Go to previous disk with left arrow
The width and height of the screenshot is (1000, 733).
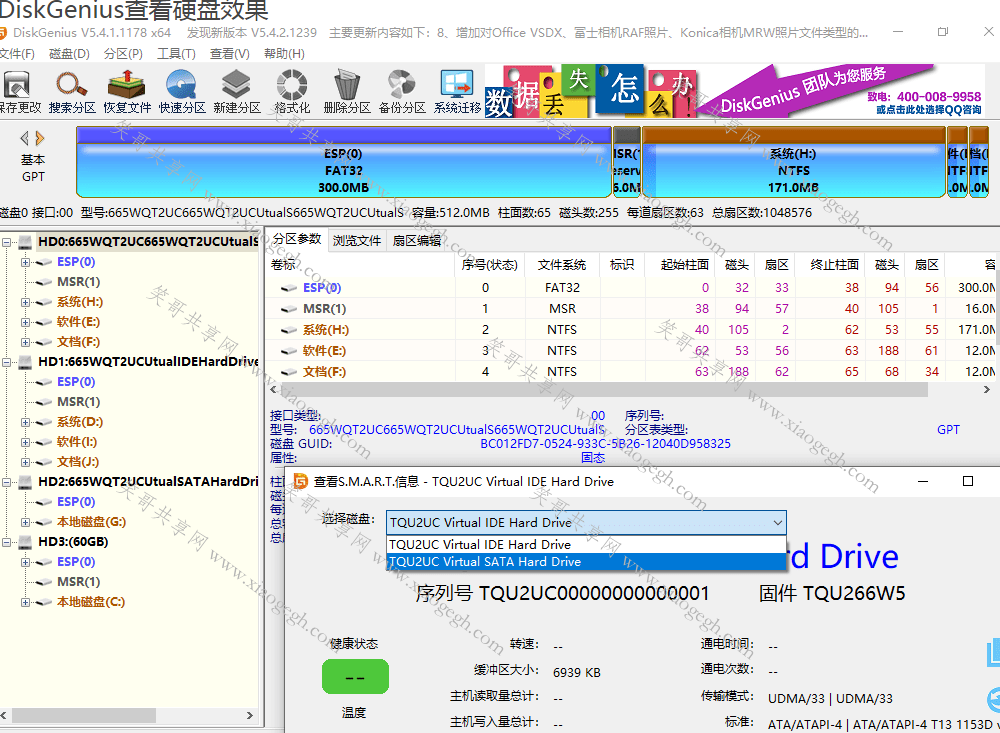25,138
